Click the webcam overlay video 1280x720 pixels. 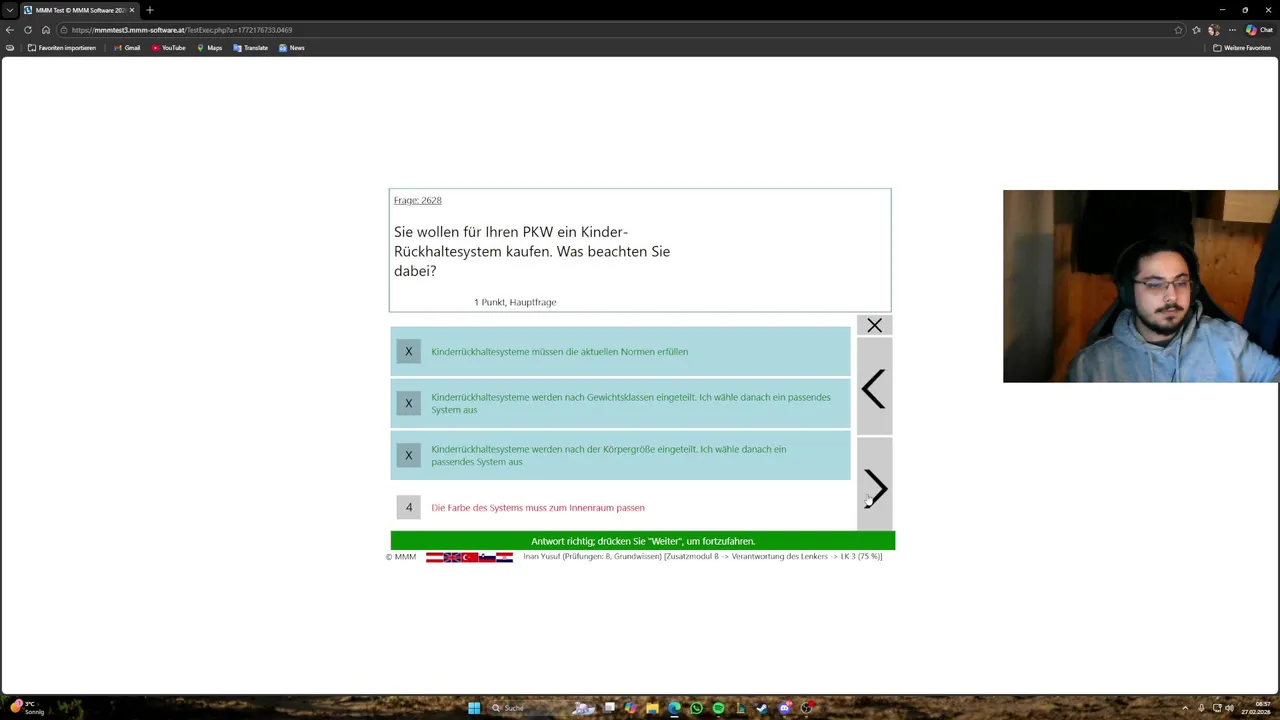pos(1141,286)
